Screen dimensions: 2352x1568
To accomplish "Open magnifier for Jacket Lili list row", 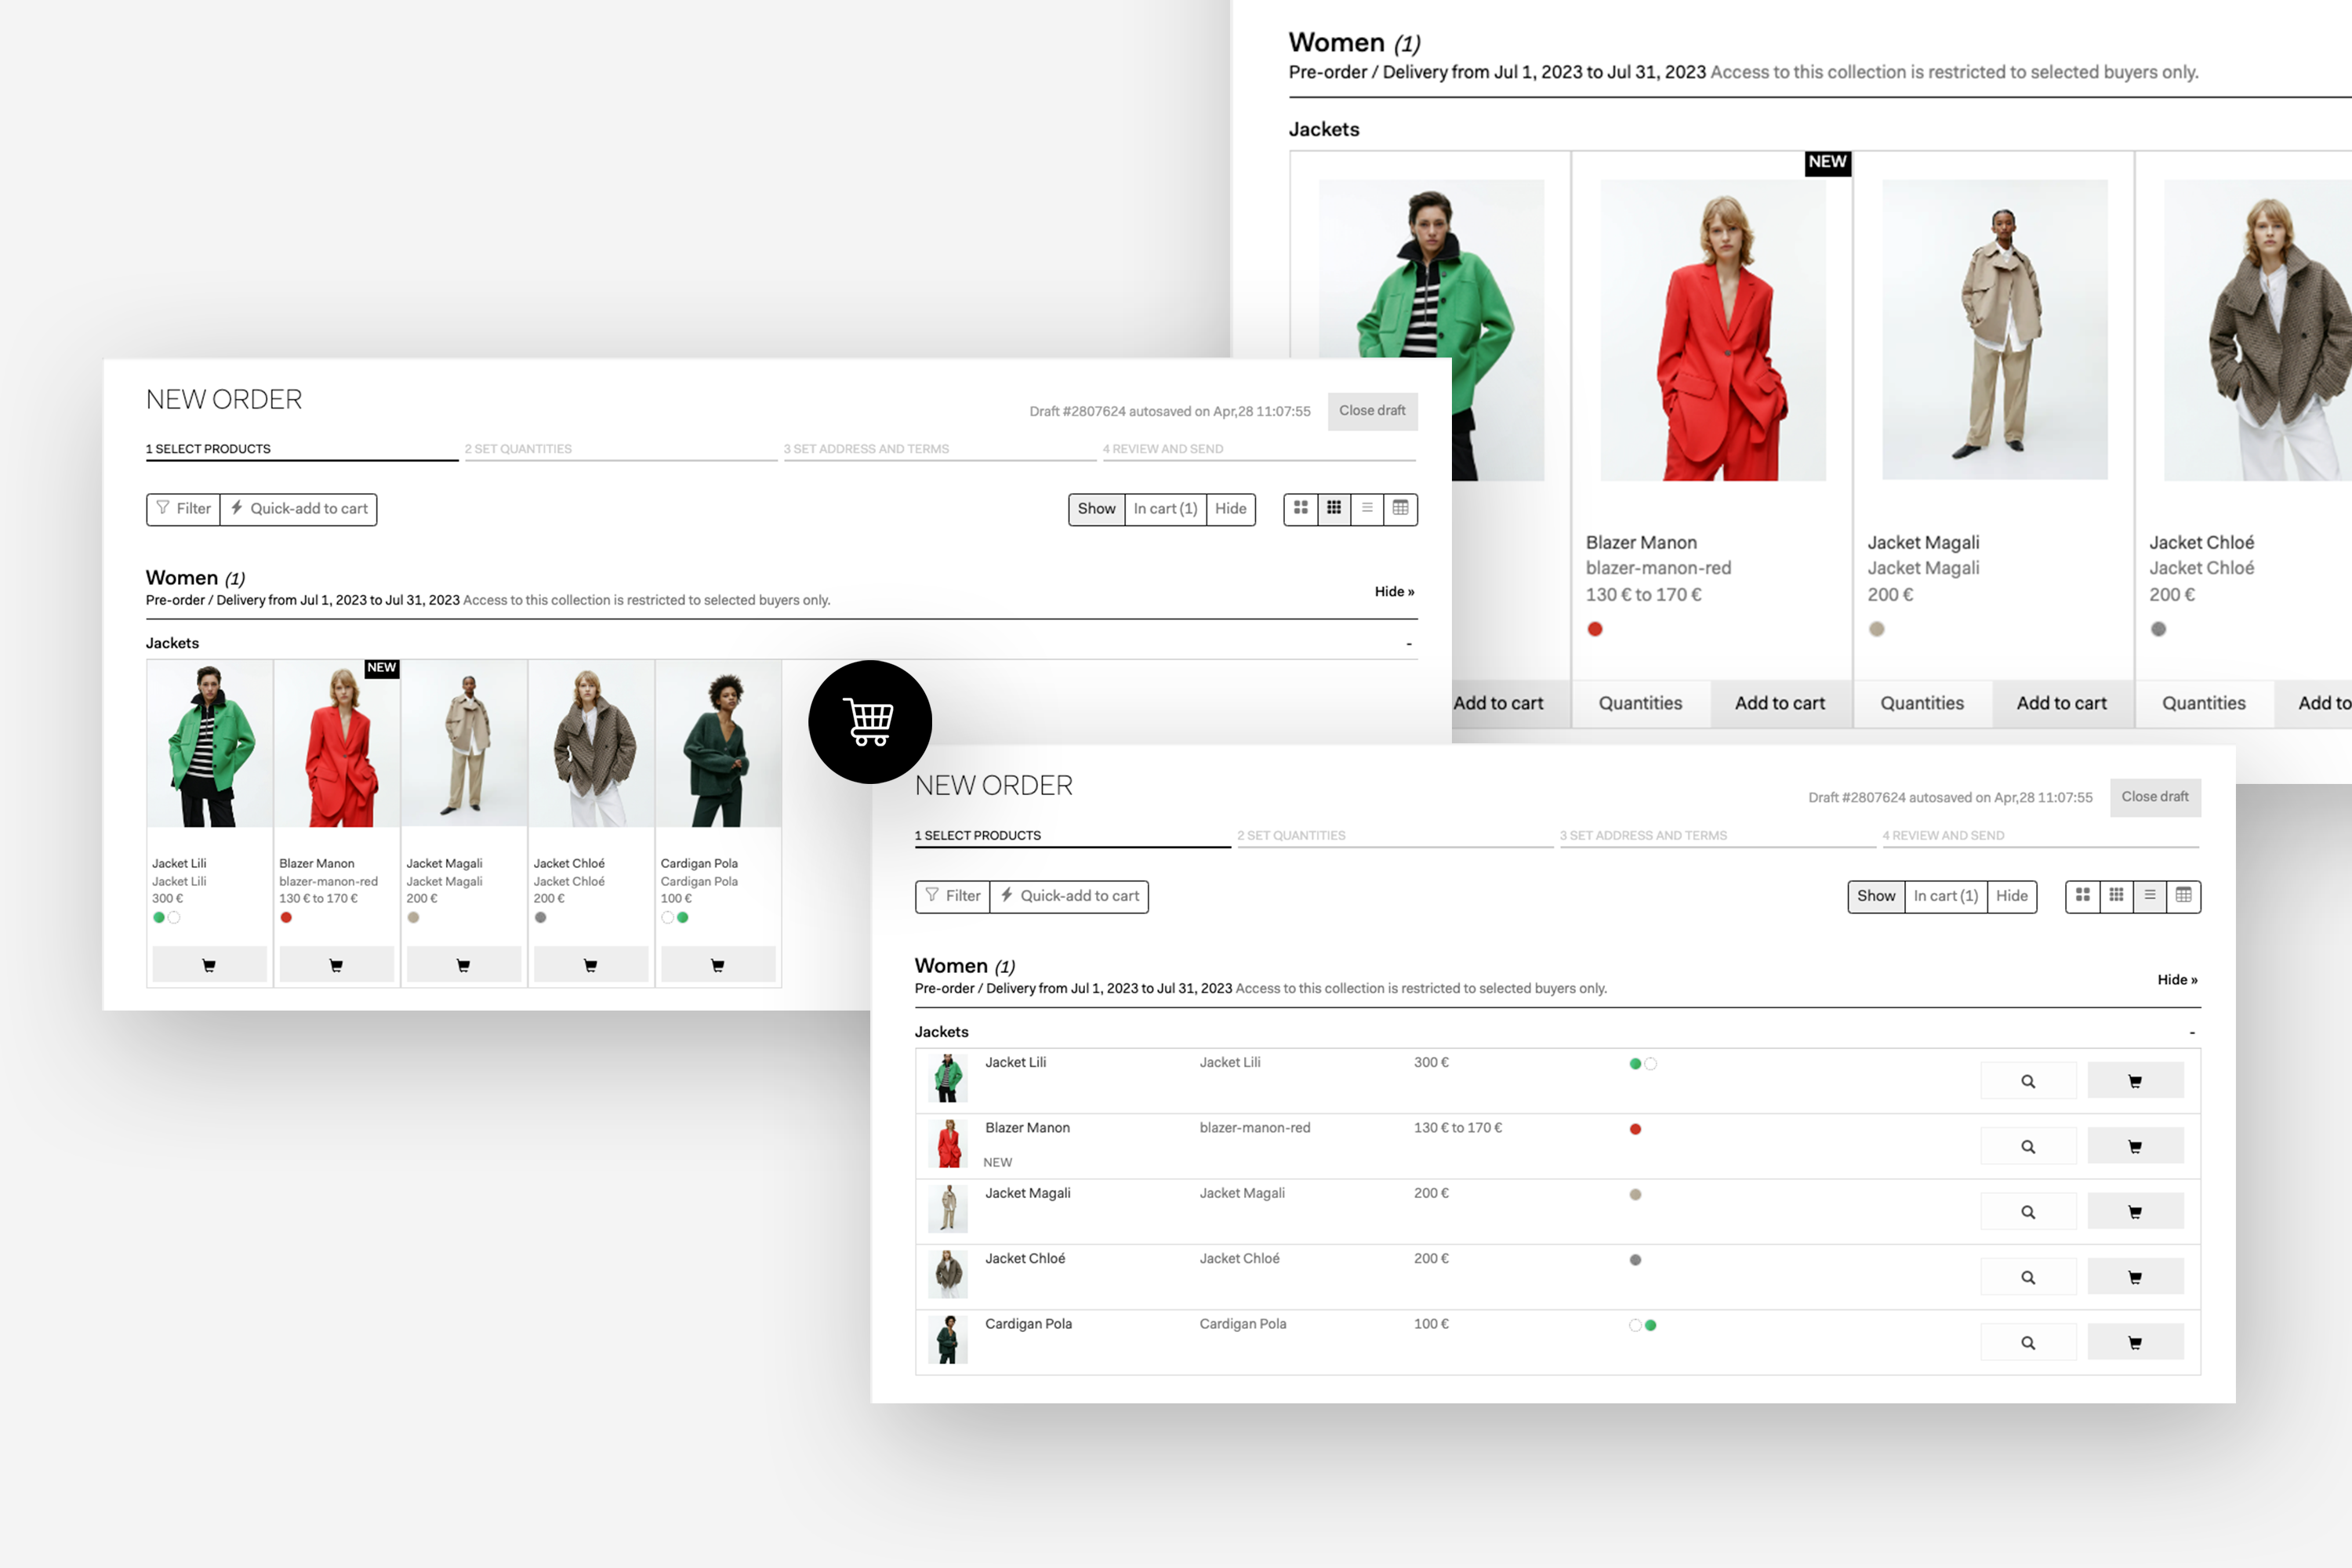I will click(2028, 1081).
